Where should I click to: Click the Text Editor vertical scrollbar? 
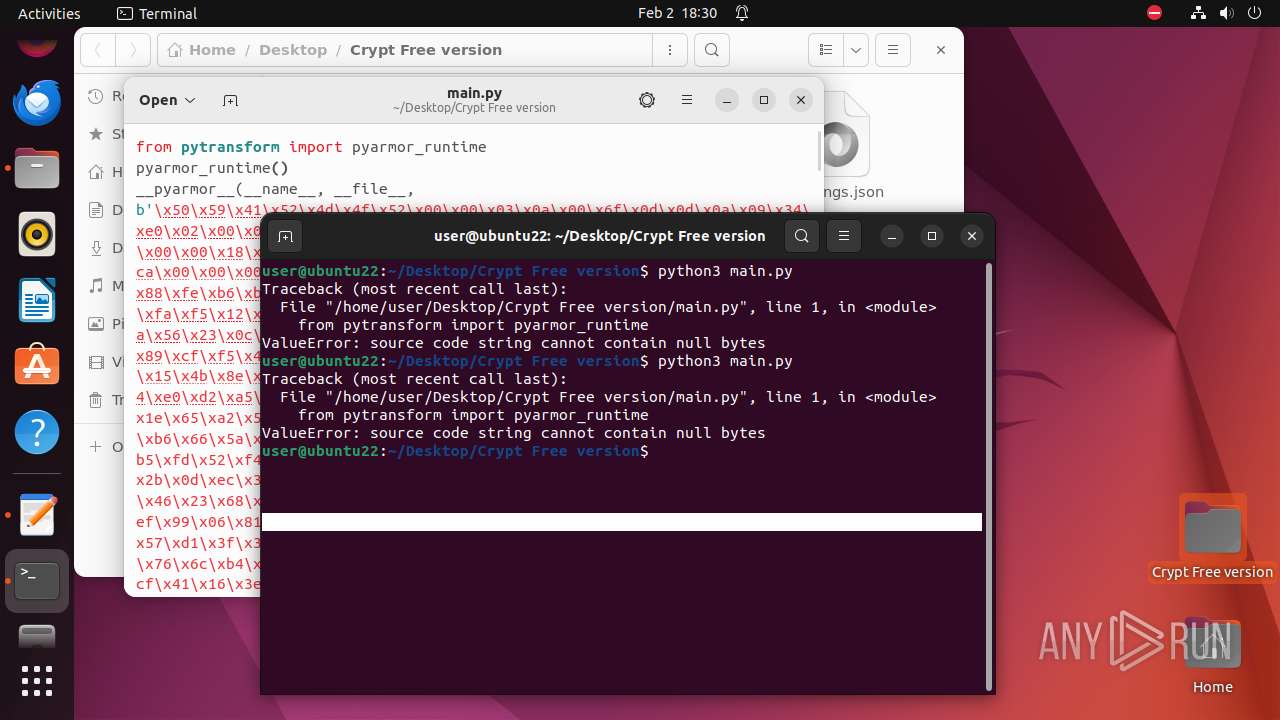click(819, 150)
